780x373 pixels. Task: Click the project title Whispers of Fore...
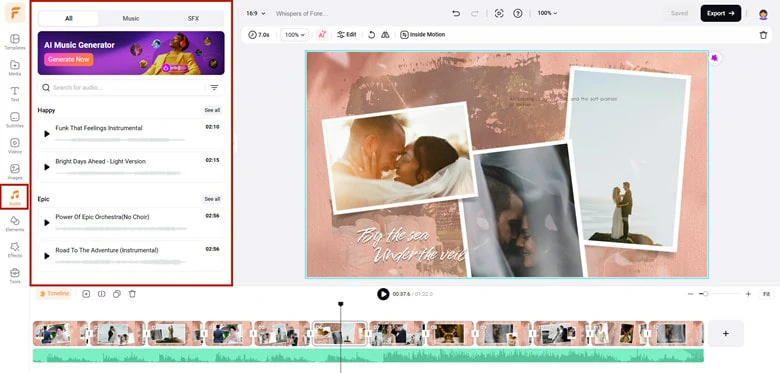point(301,13)
